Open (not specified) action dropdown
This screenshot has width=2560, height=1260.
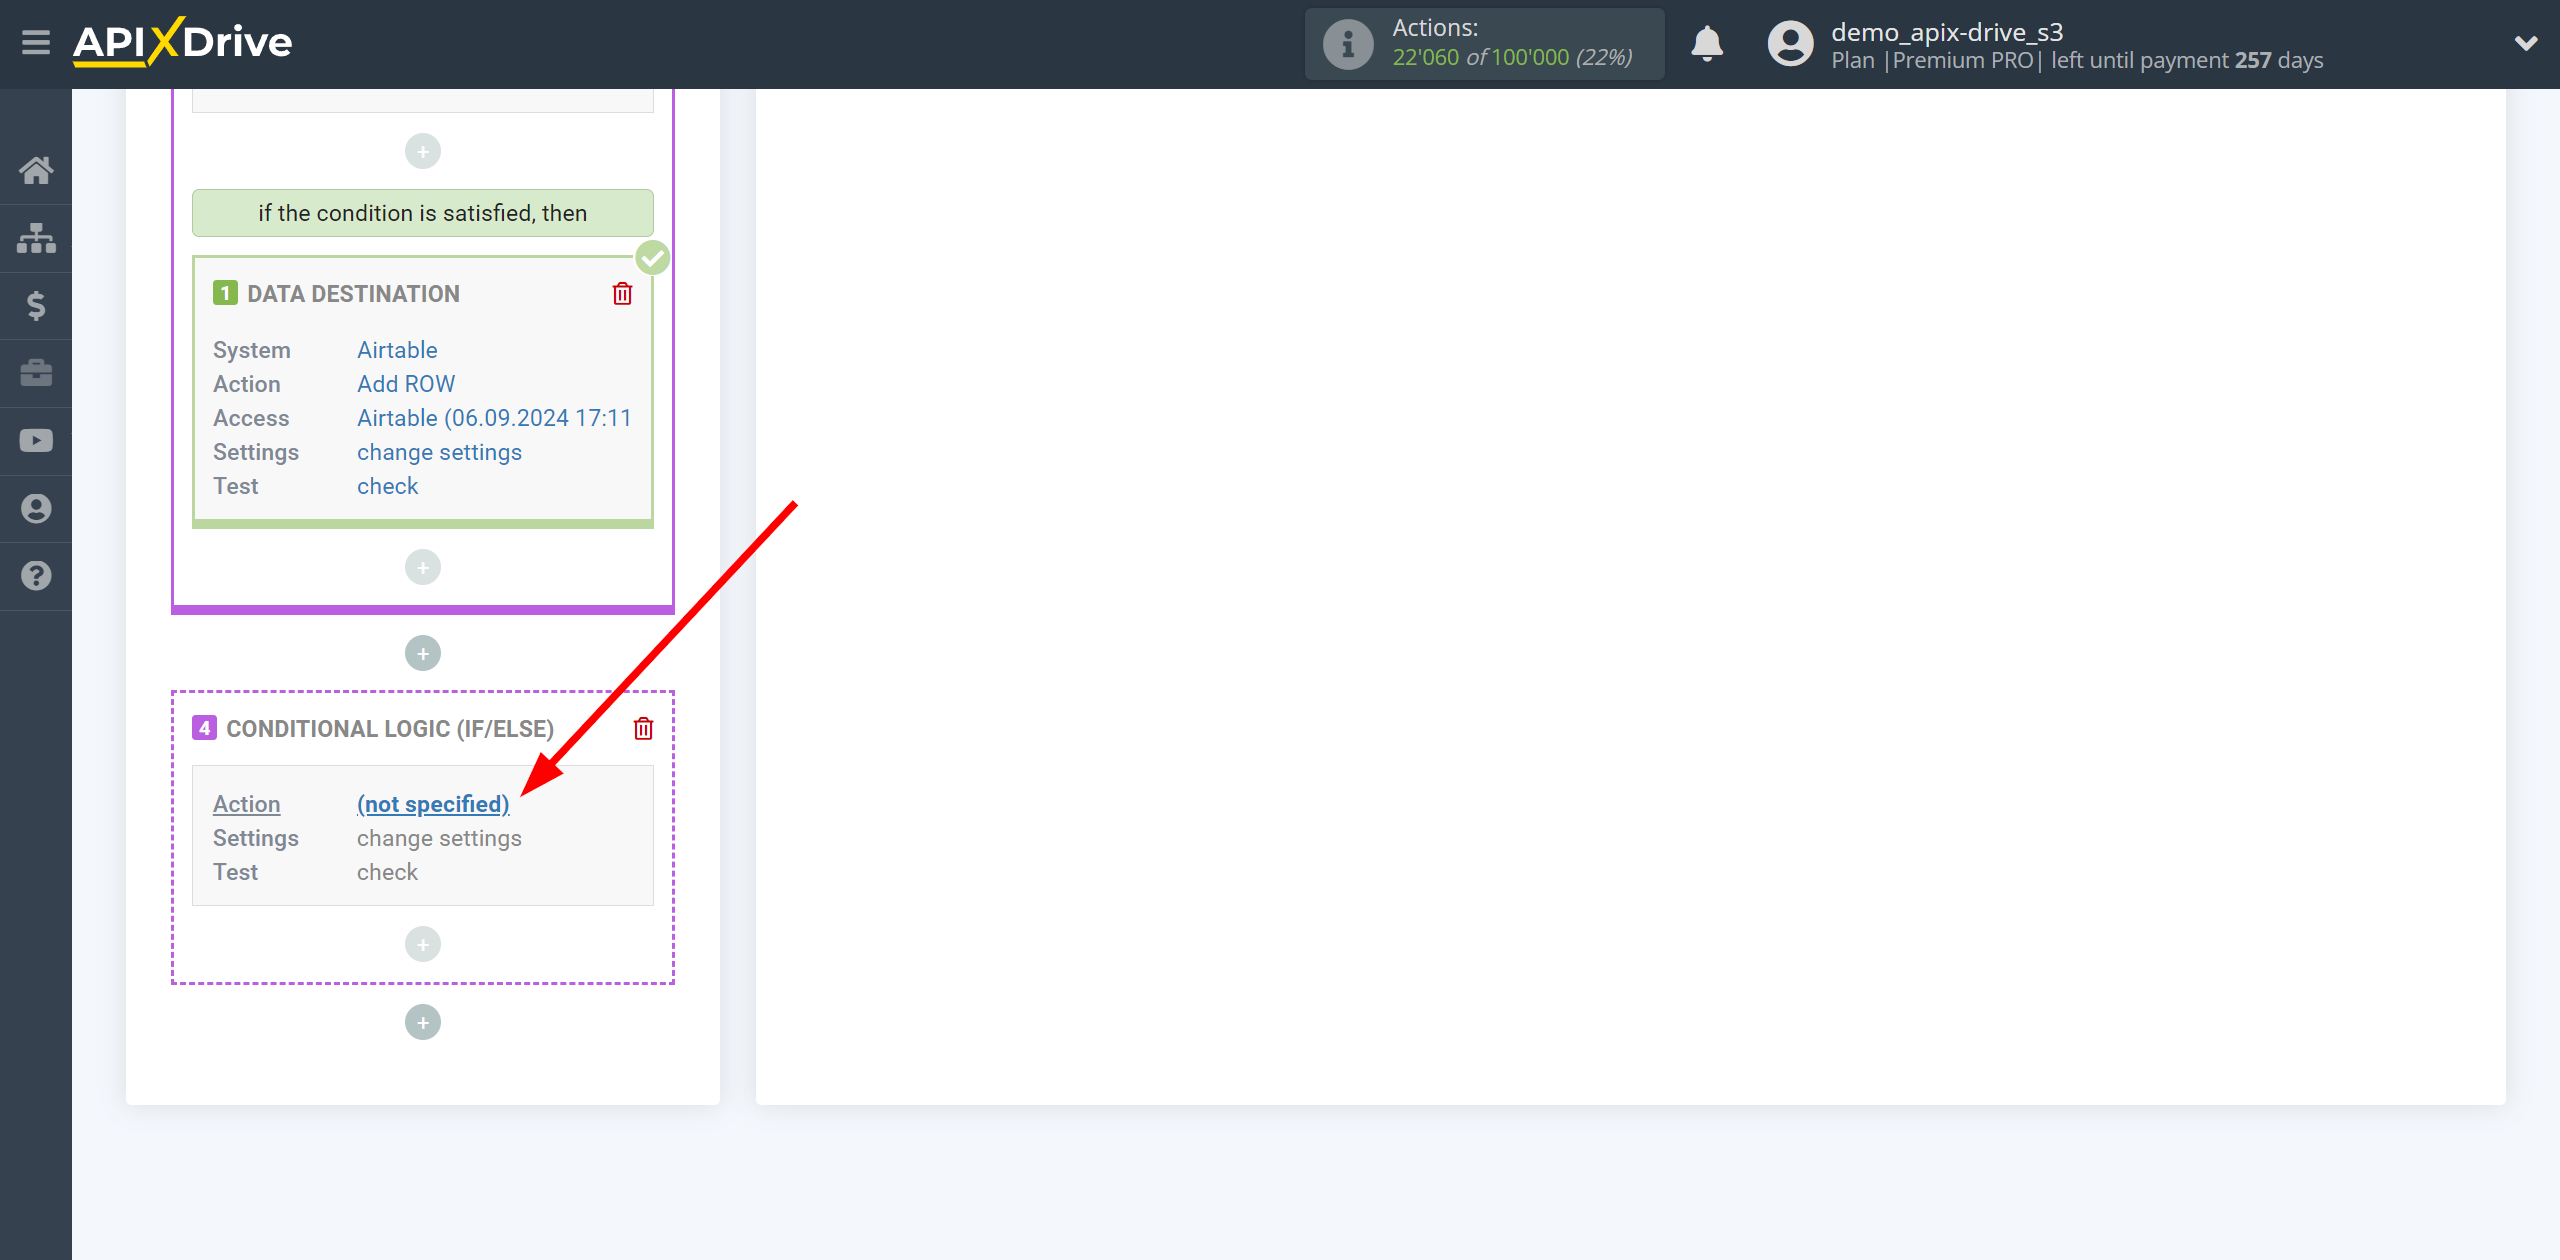[x=433, y=803]
